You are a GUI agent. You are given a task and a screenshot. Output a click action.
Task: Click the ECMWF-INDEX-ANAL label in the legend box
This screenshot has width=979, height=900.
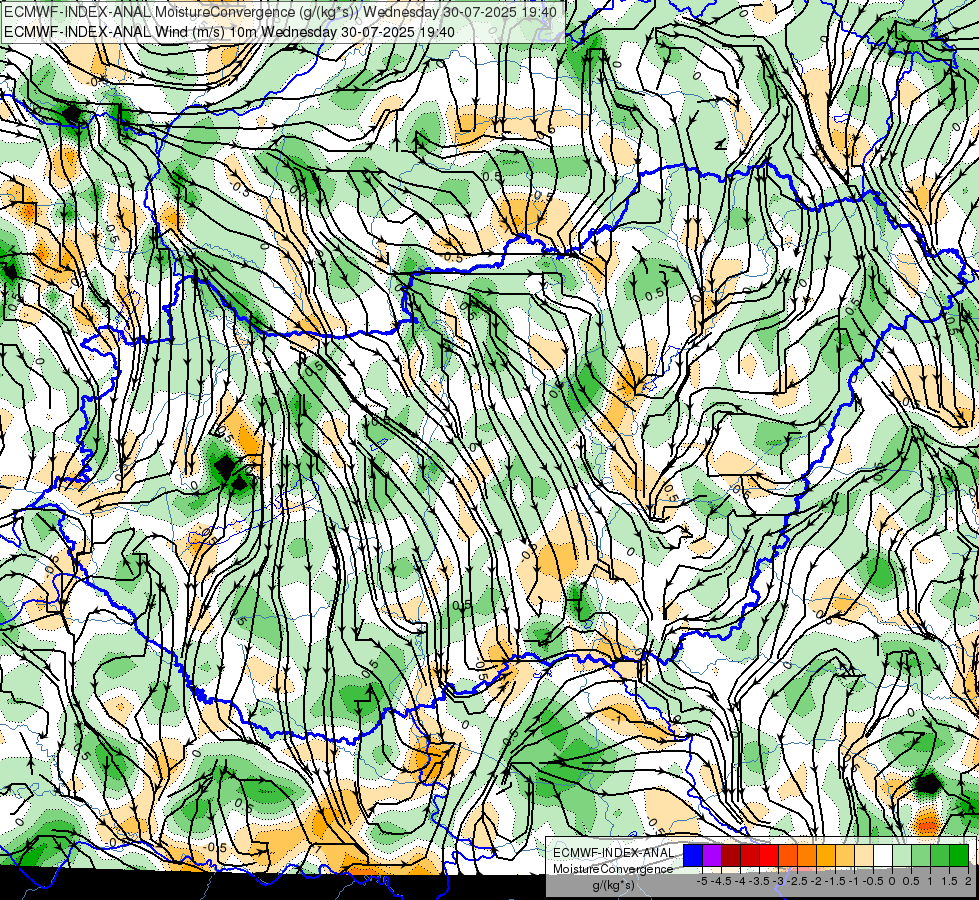613,853
